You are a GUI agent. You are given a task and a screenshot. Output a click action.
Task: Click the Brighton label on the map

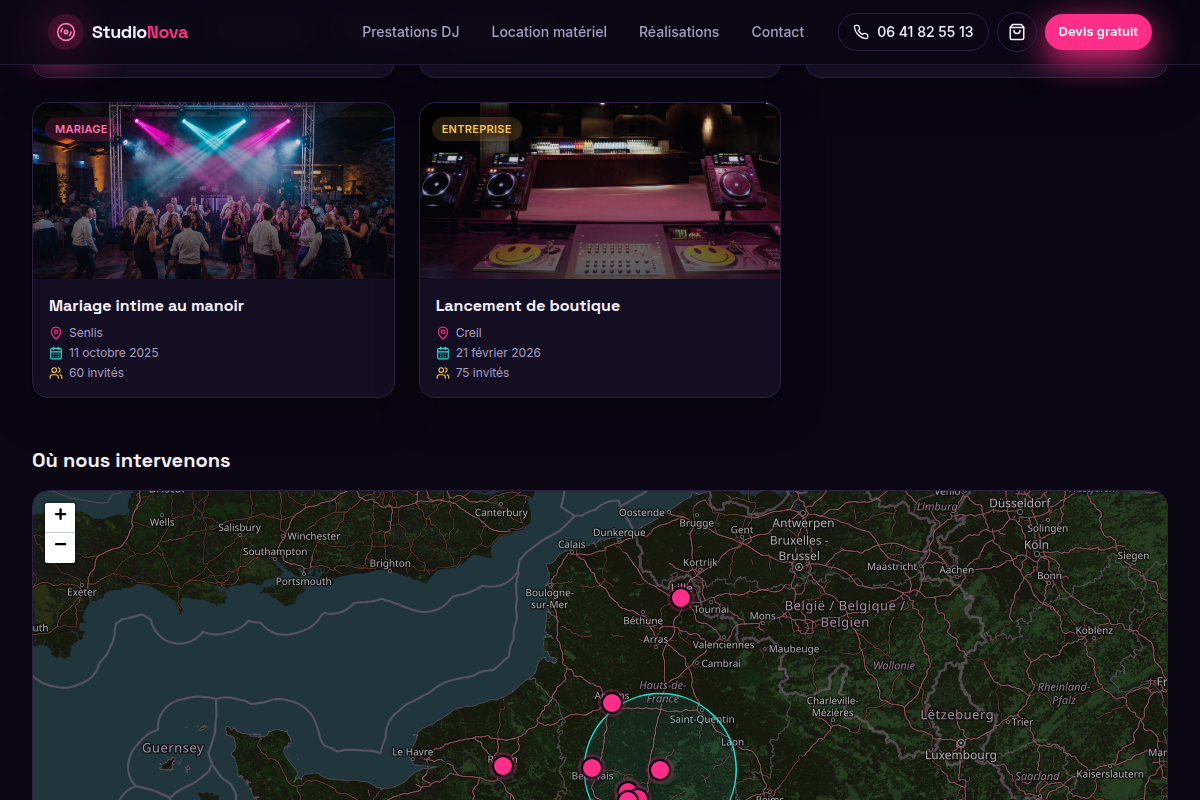(x=390, y=563)
